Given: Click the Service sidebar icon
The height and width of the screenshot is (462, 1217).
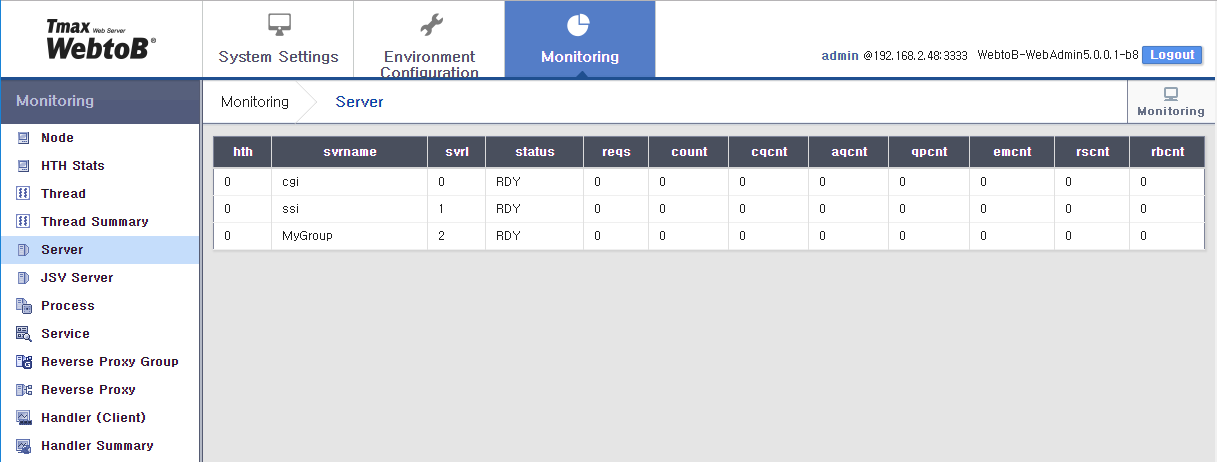Looking at the screenshot, I should [x=24, y=334].
